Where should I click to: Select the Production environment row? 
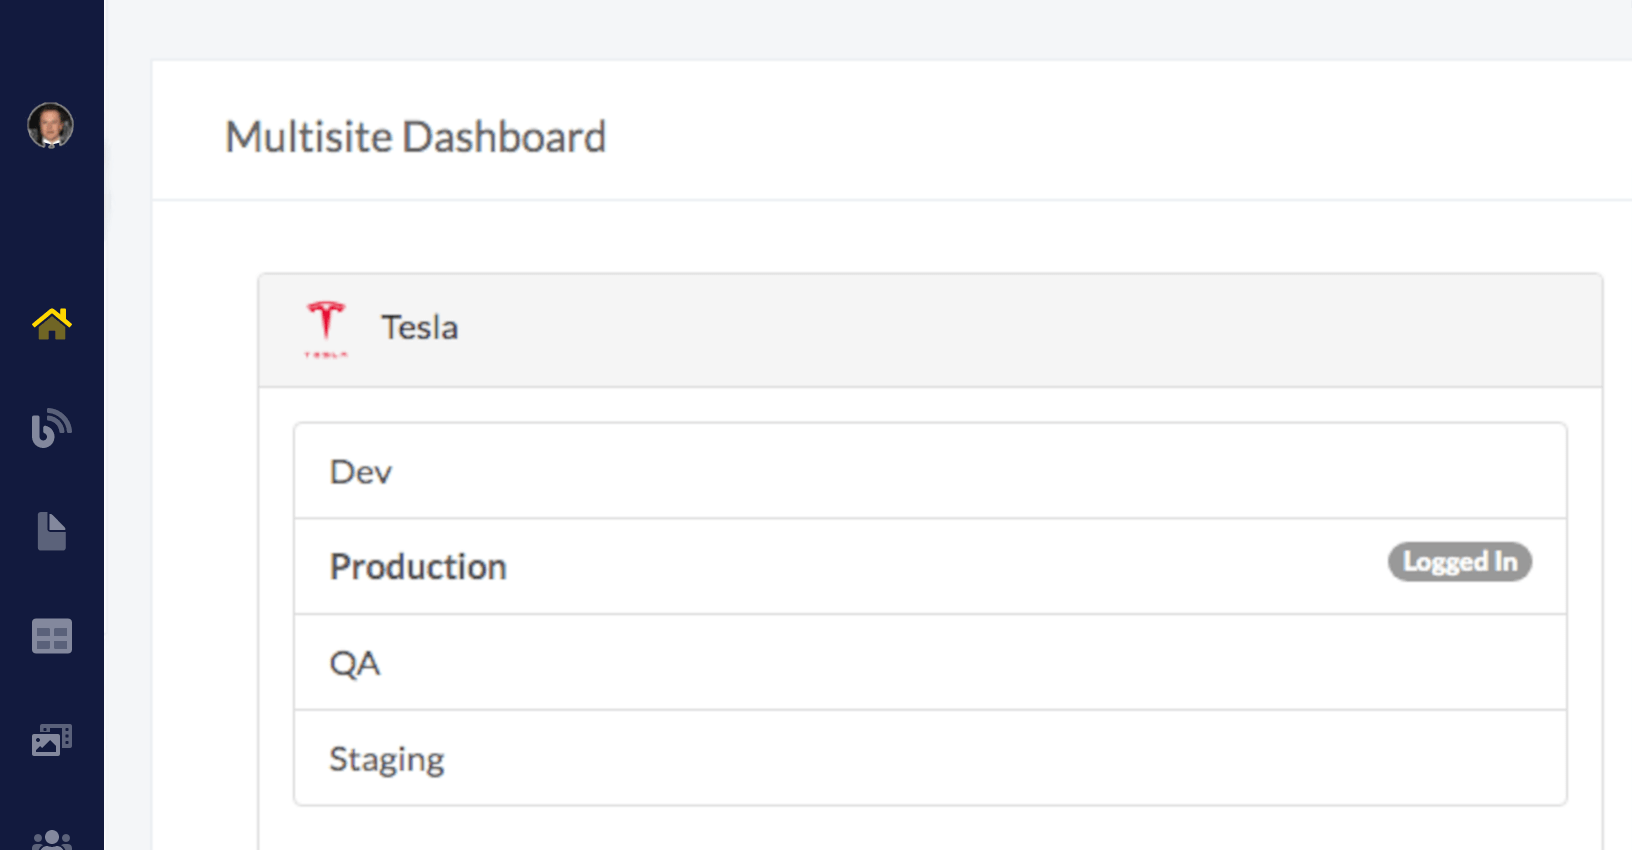point(930,567)
